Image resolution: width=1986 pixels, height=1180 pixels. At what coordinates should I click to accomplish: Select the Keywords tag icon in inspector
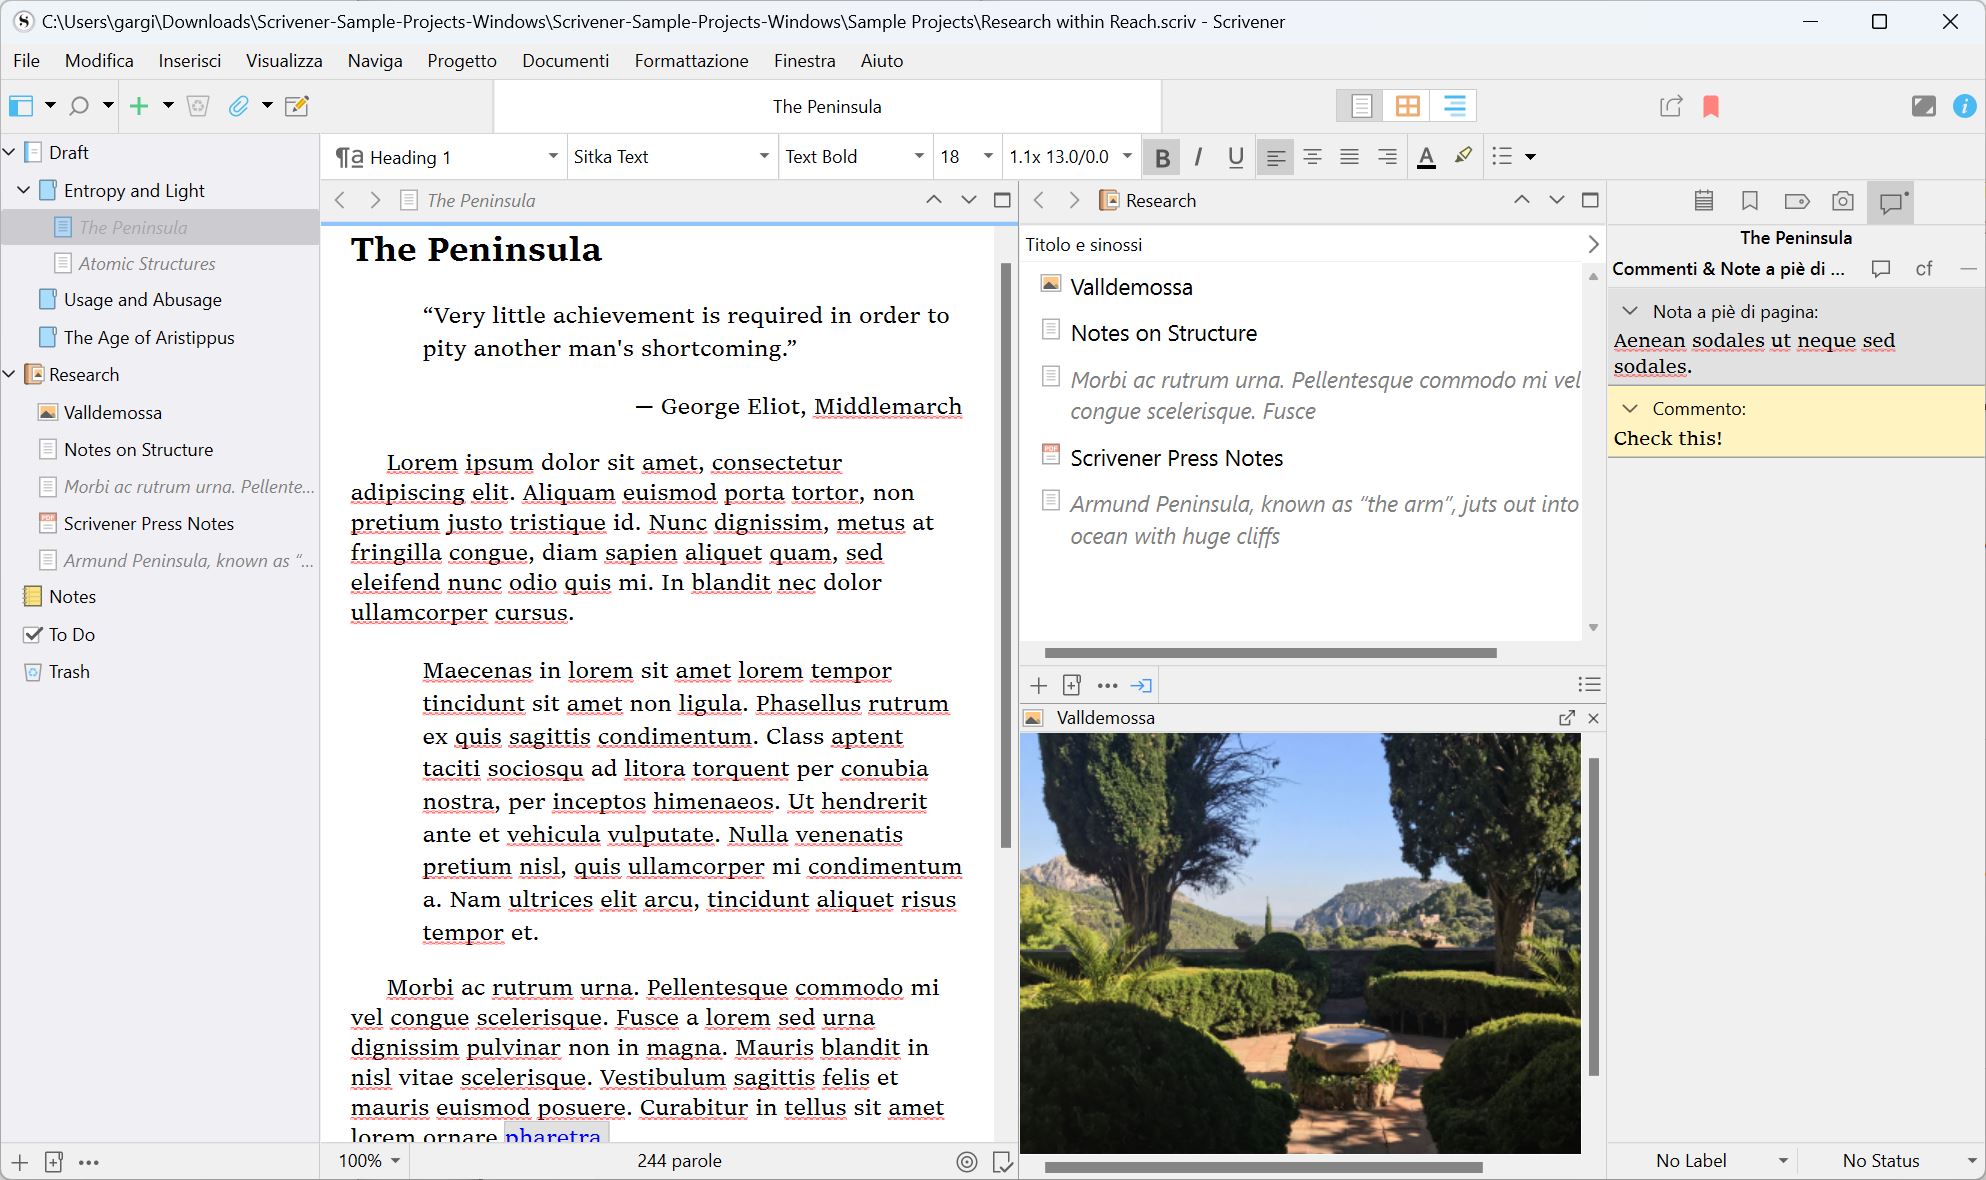1797,202
